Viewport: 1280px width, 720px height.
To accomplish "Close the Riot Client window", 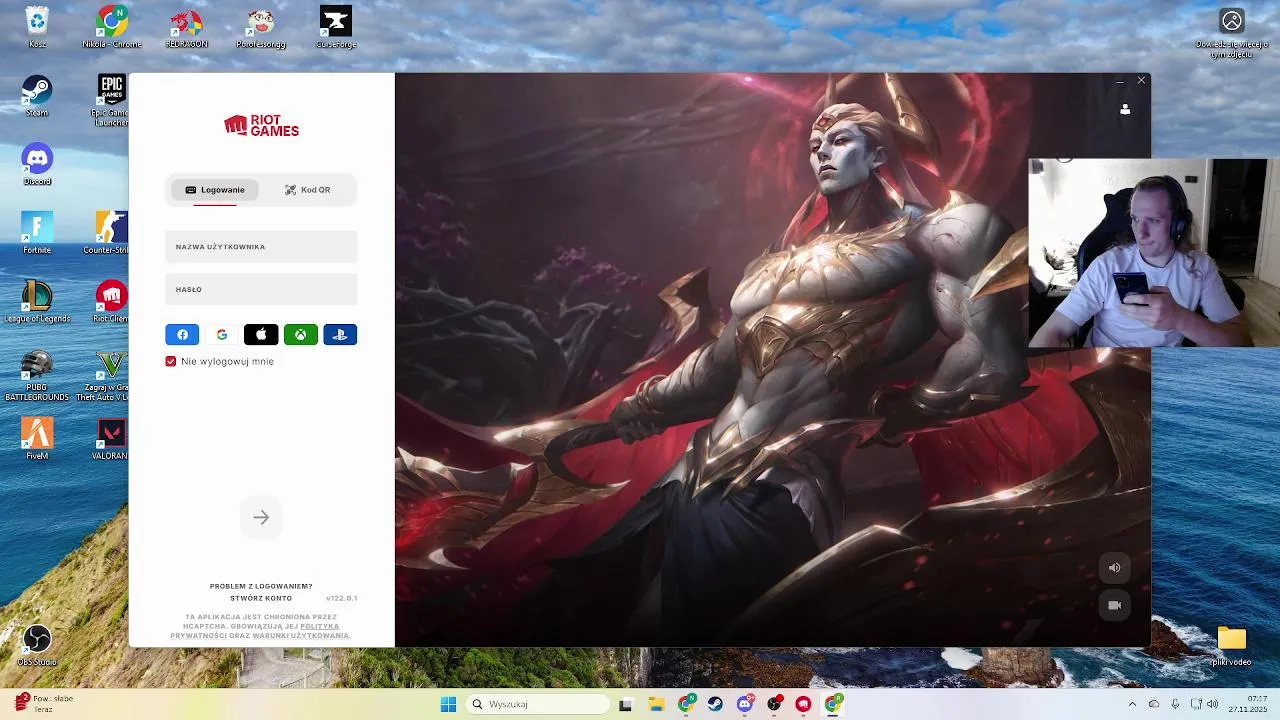I will click(1141, 80).
